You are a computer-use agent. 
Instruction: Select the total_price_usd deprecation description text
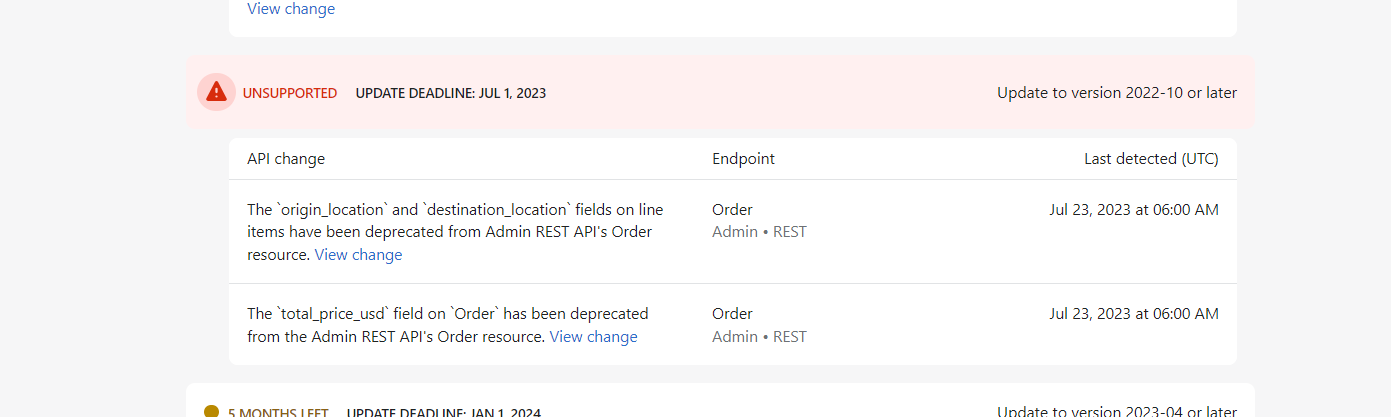[448, 325]
